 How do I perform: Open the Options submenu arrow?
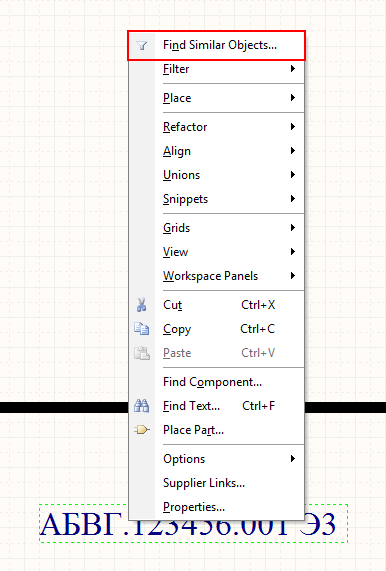292,458
